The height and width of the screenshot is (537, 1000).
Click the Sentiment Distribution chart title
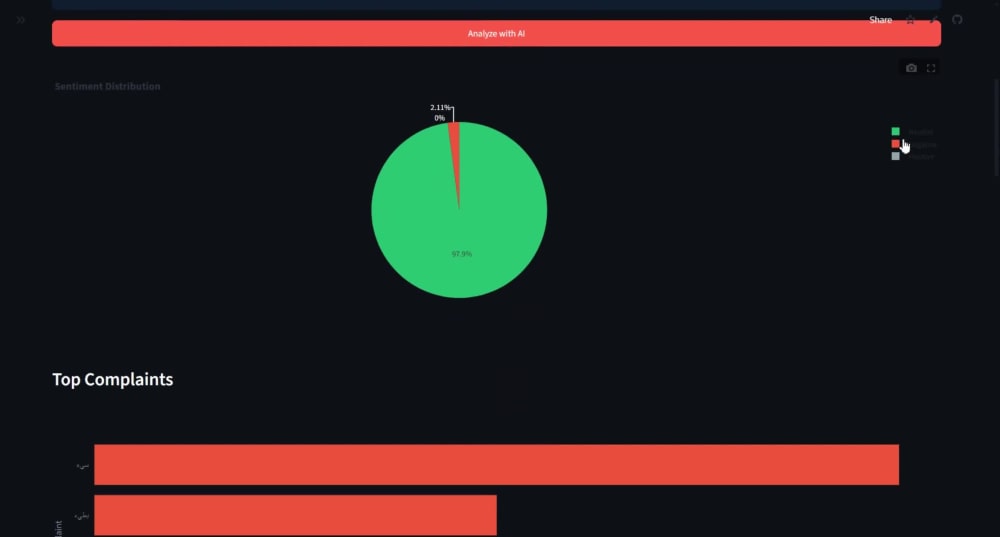click(107, 86)
